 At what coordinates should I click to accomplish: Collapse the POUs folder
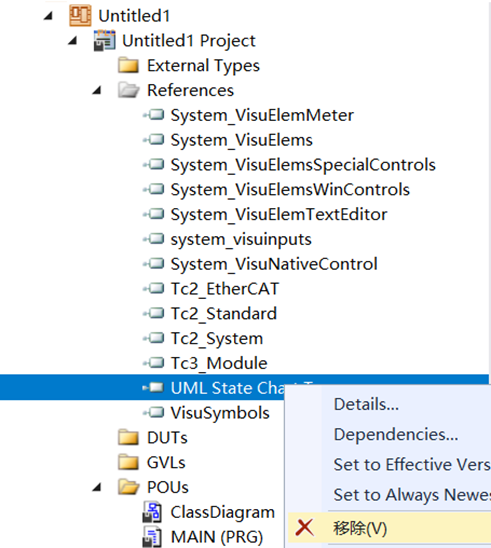[x=97, y=487]
